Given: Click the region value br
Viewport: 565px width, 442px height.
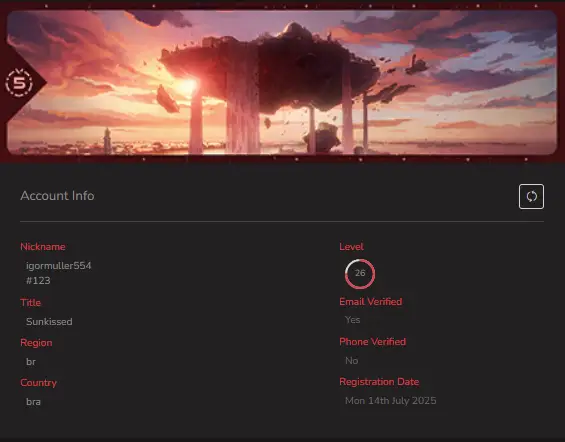Looking at the screenshot, I should [31, 362].
